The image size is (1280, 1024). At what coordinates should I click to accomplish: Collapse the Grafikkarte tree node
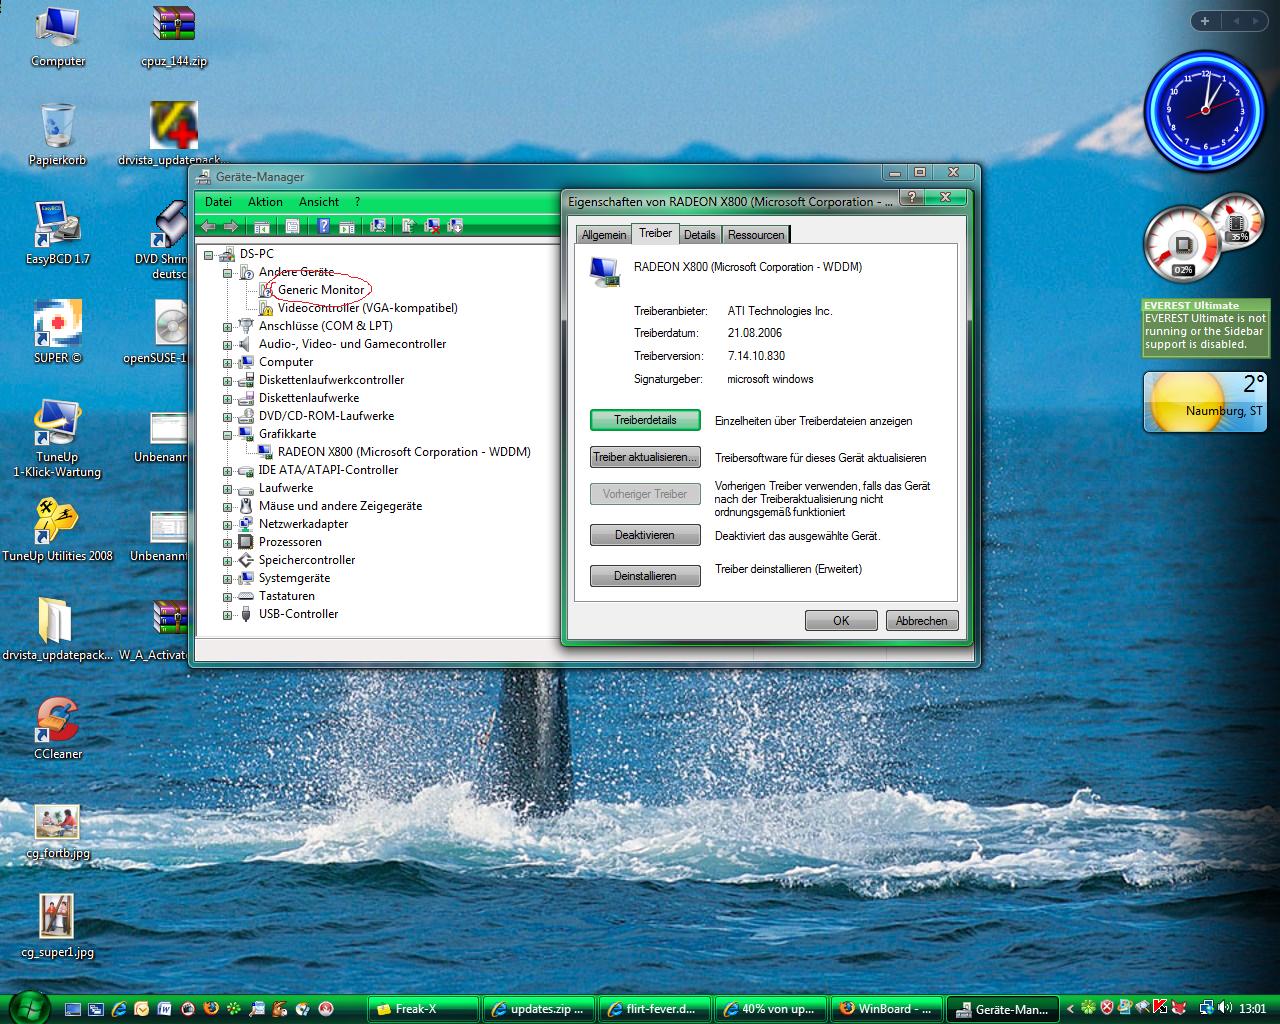pyautogui.click(x=227, y=434)
